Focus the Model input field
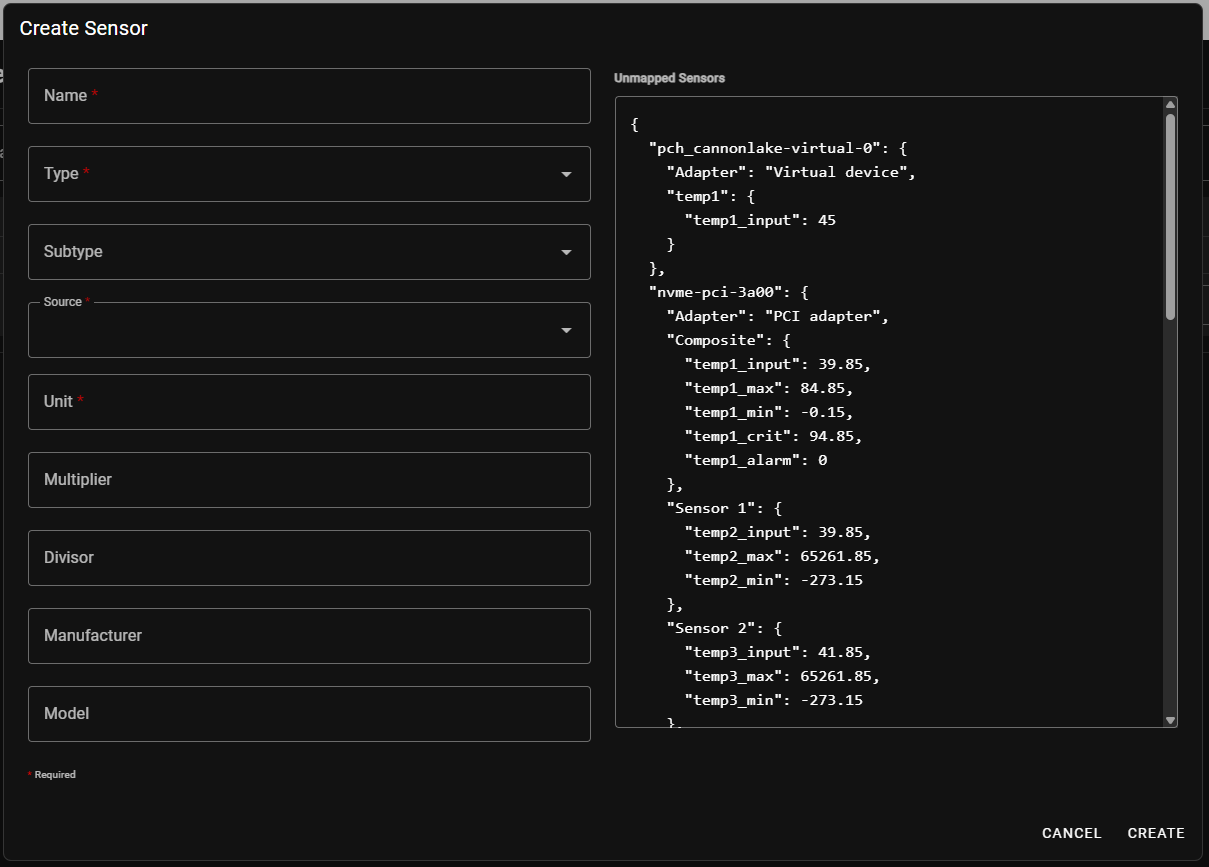Viewport: 1209px width, 867px height. click(x=300, y=714)
